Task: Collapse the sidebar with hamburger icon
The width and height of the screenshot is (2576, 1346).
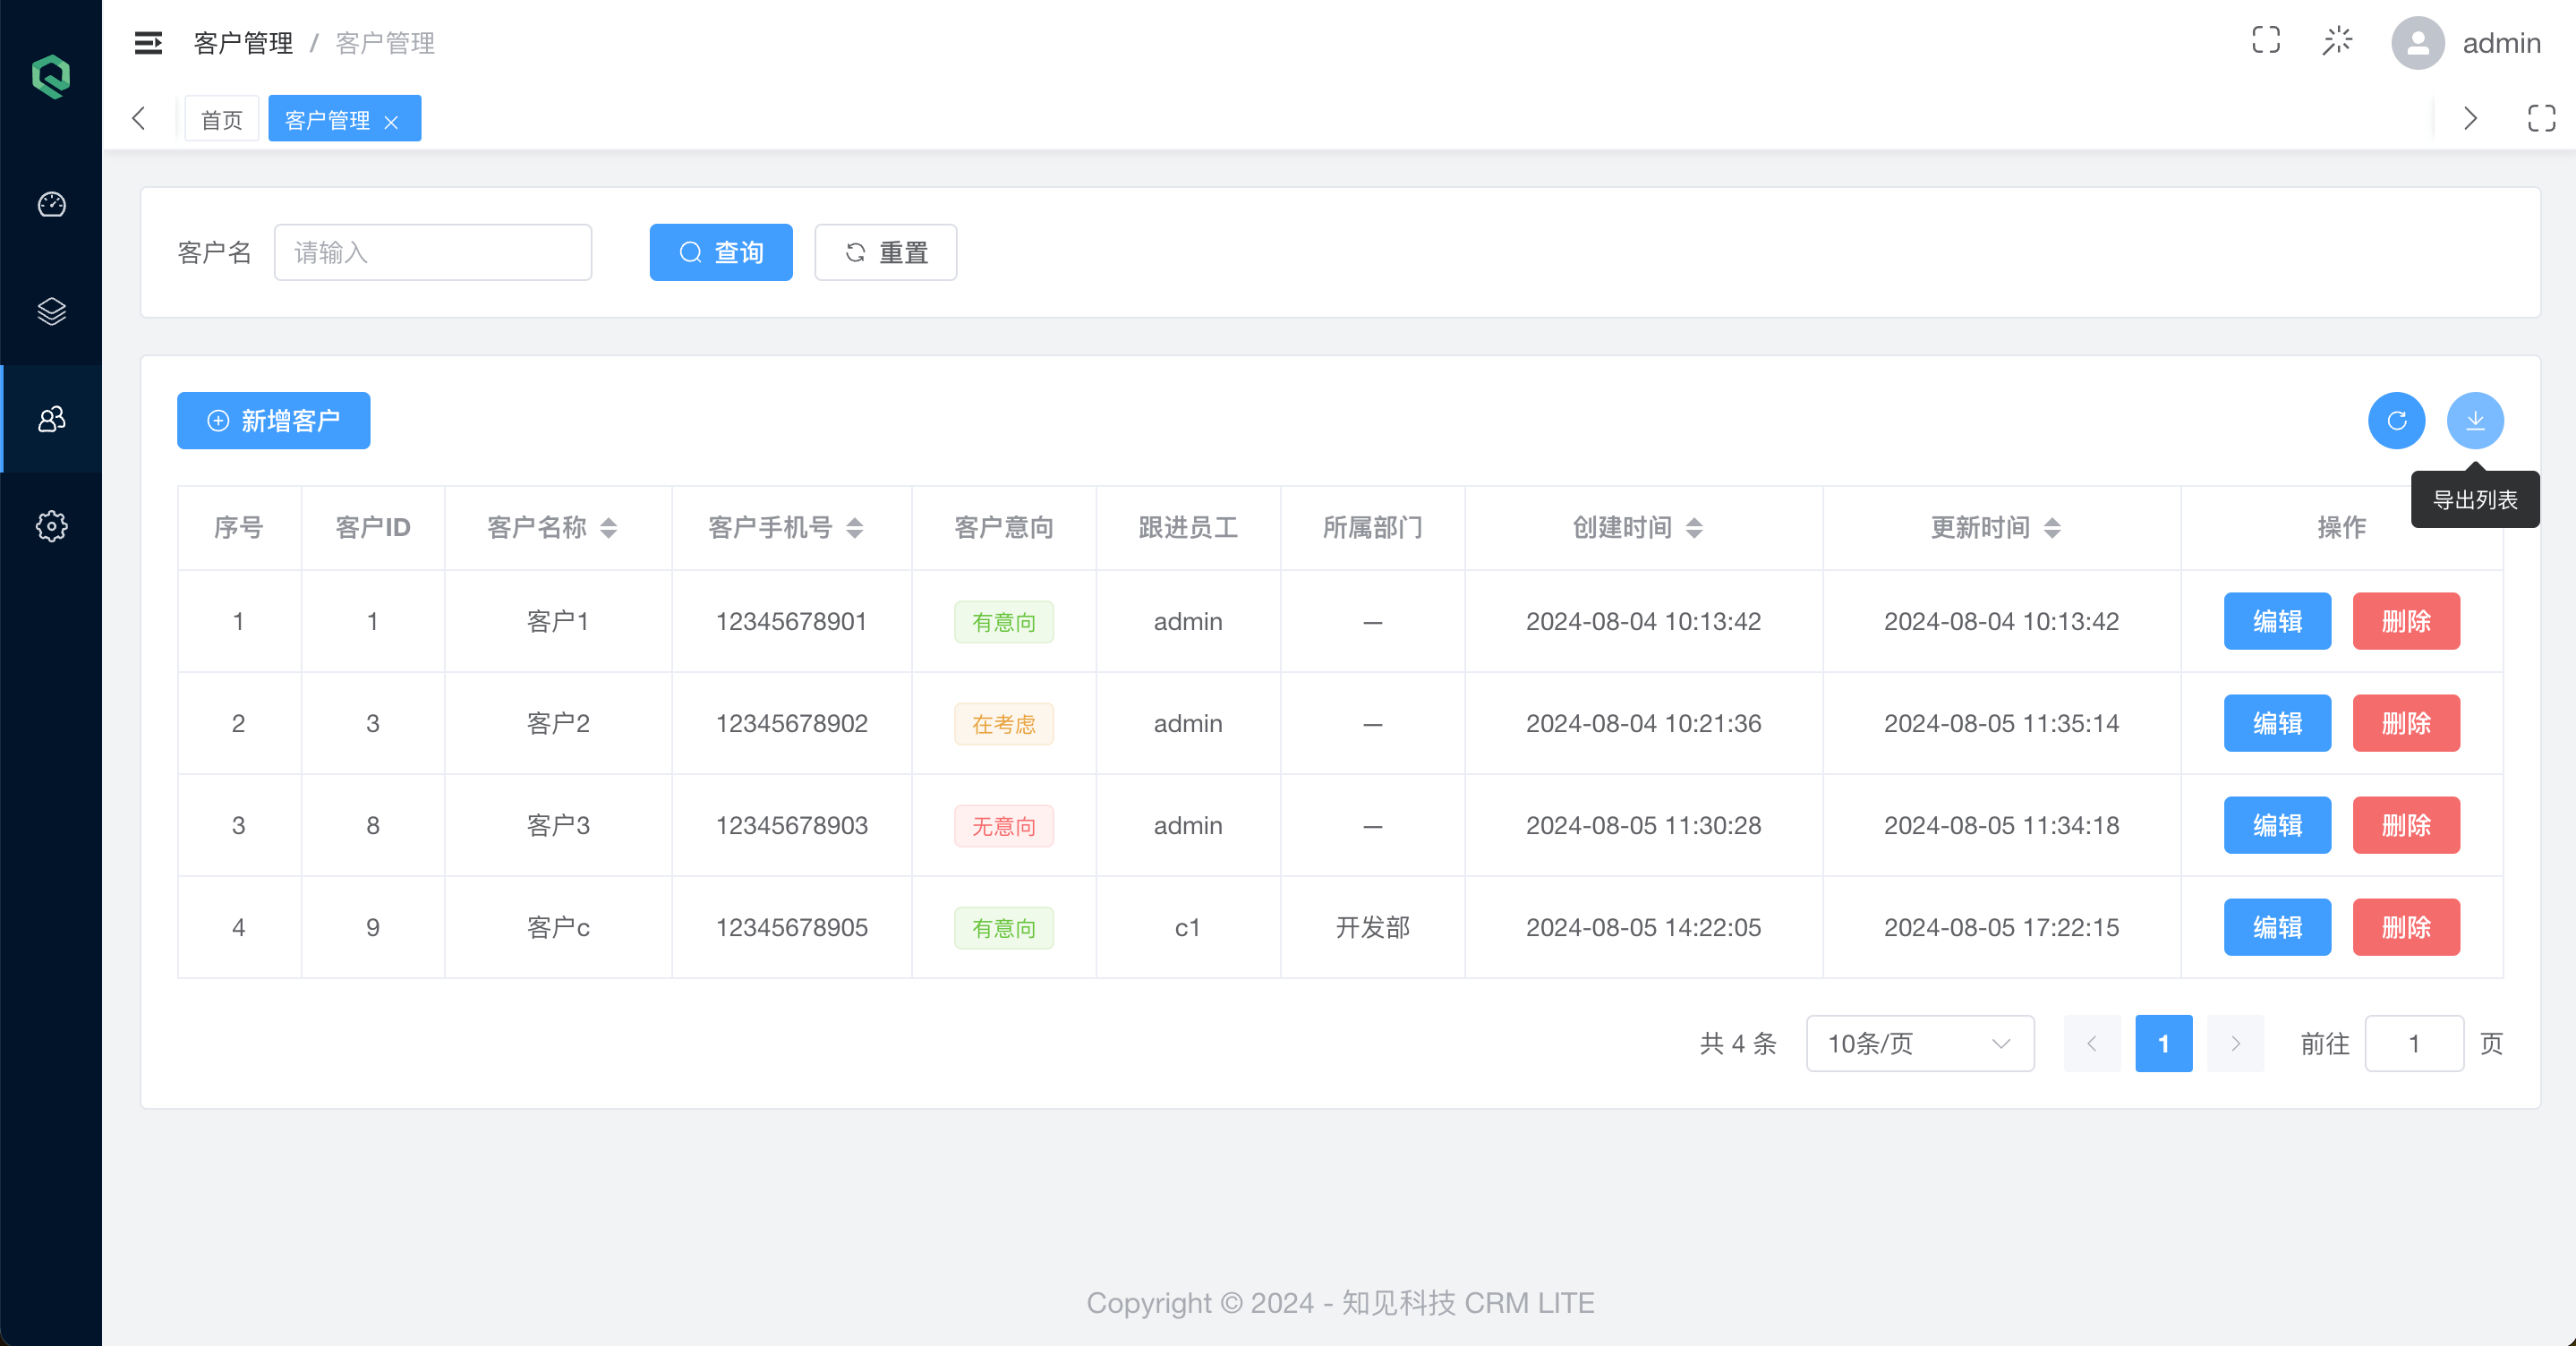Action: pyautogui.click(x=148, y=43)
